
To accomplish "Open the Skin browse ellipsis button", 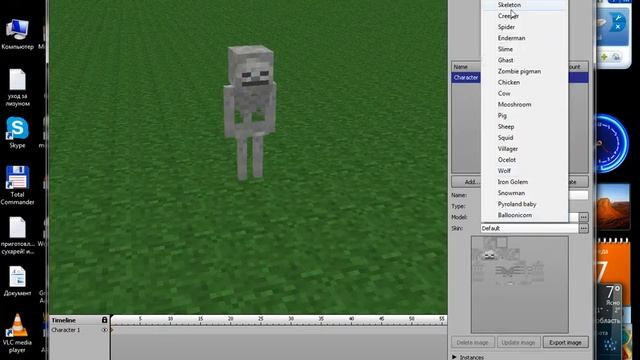I will pyautogui.click(x=584, y=228).
